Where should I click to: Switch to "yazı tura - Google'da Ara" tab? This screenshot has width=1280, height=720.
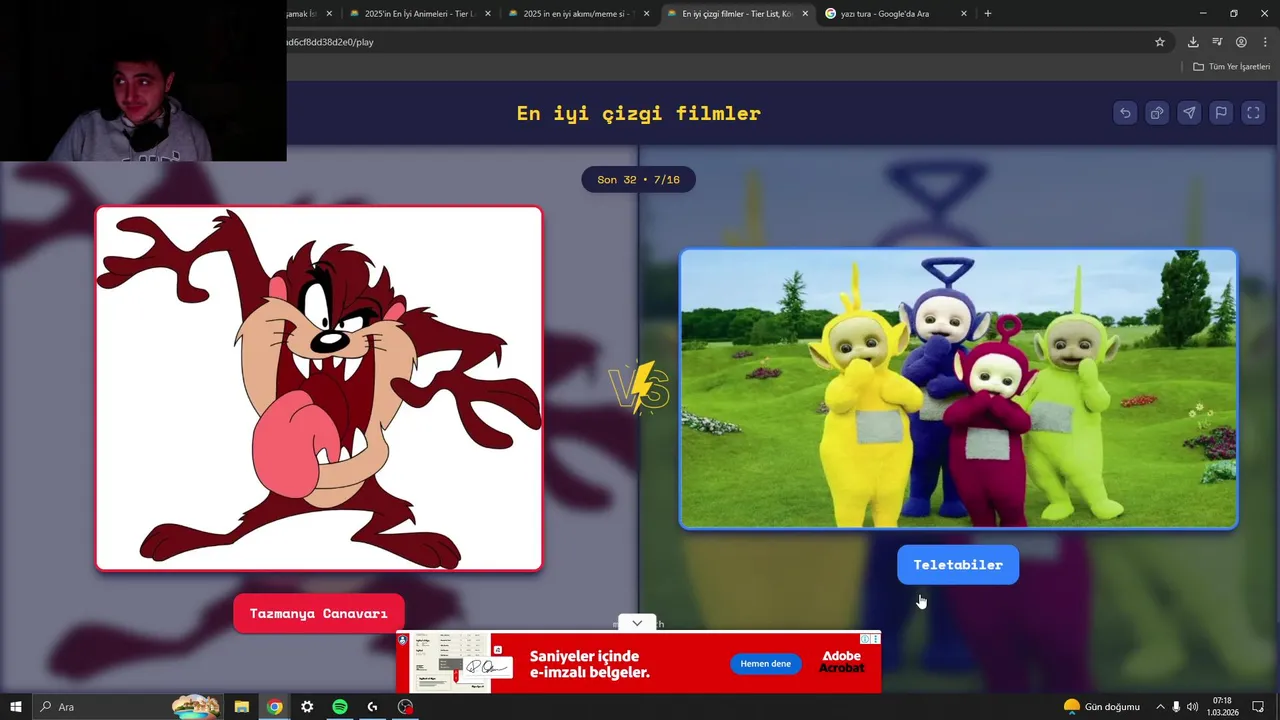point(896,14)
